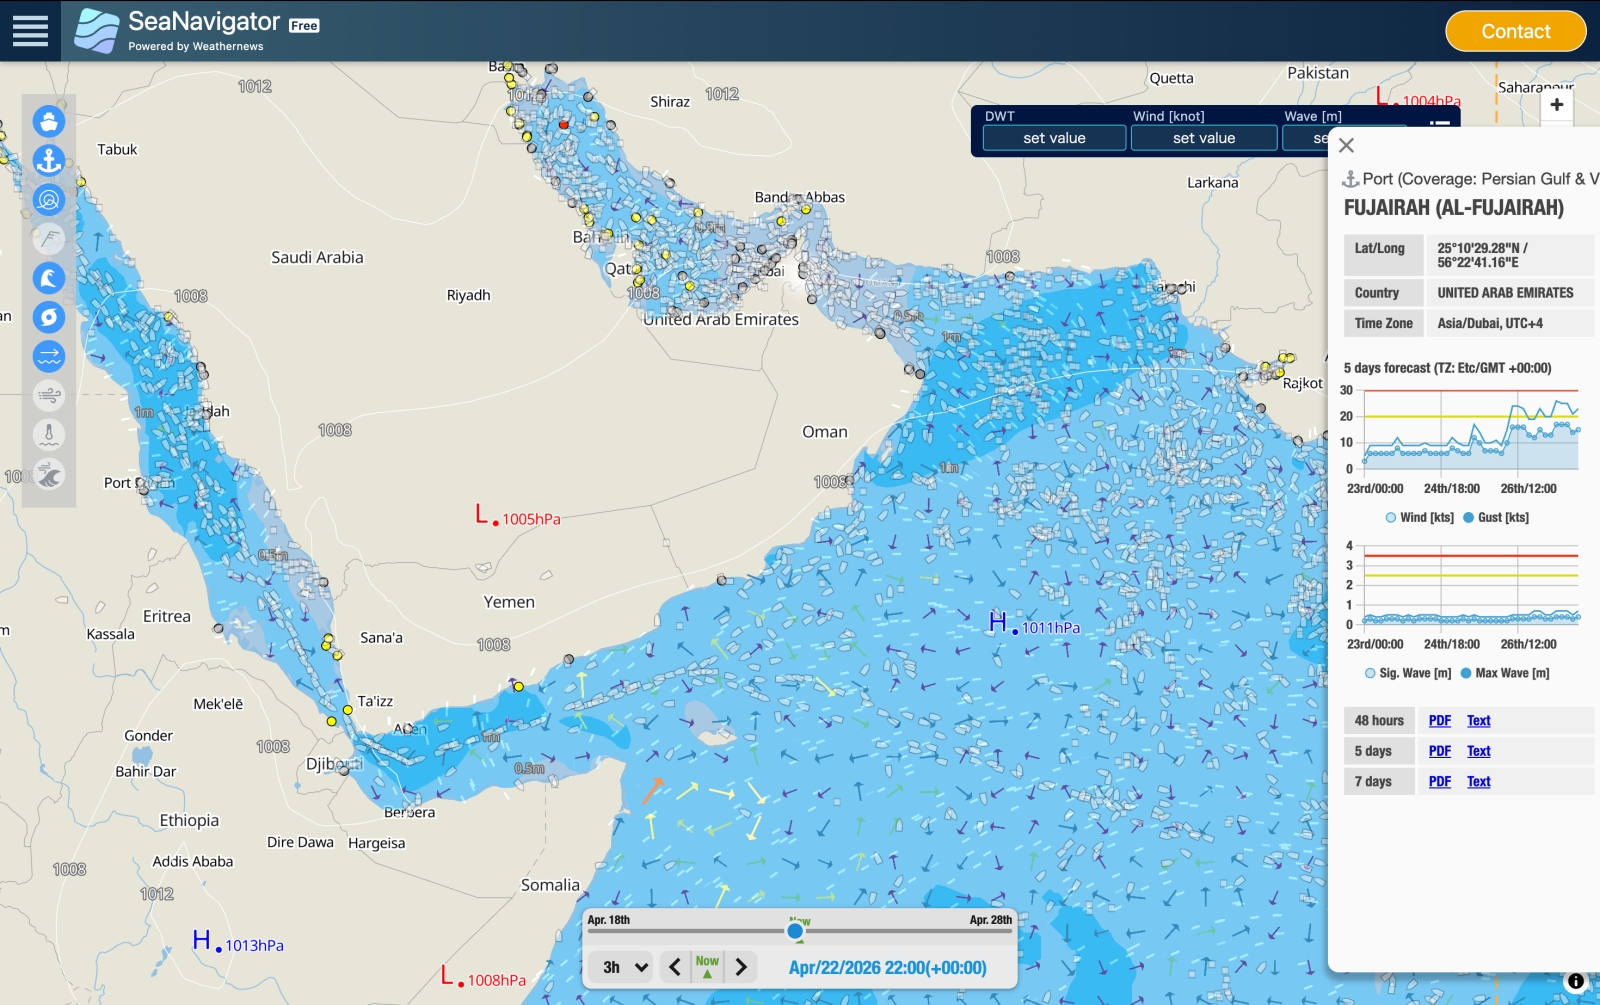Step timeline to next time
The height and width of the screenshot is (1005, 1600).
click(741, 967)
